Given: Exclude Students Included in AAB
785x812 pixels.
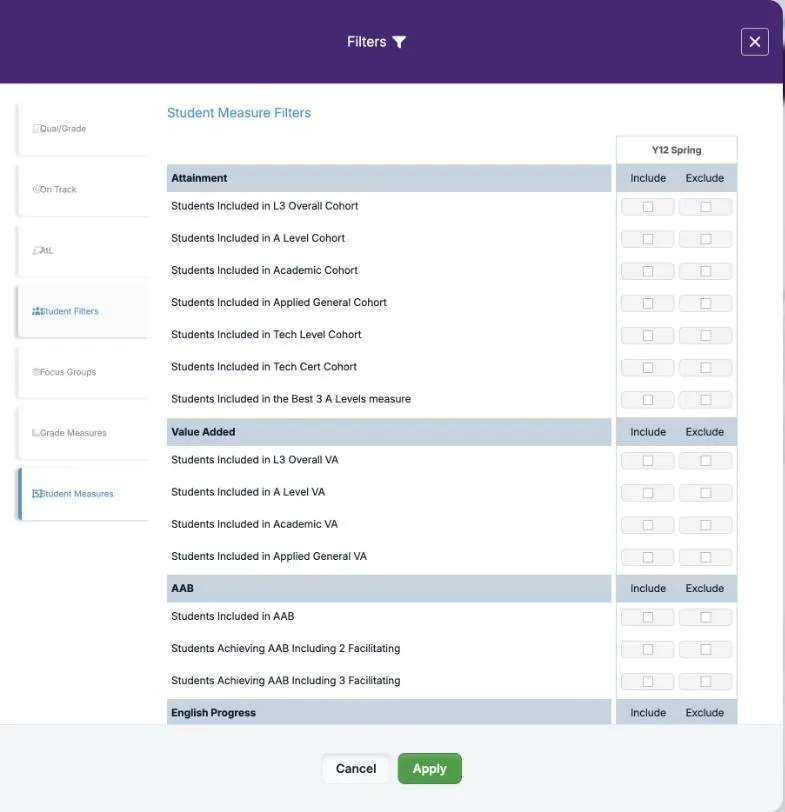Looking at the screenshot, I should 705,617.
